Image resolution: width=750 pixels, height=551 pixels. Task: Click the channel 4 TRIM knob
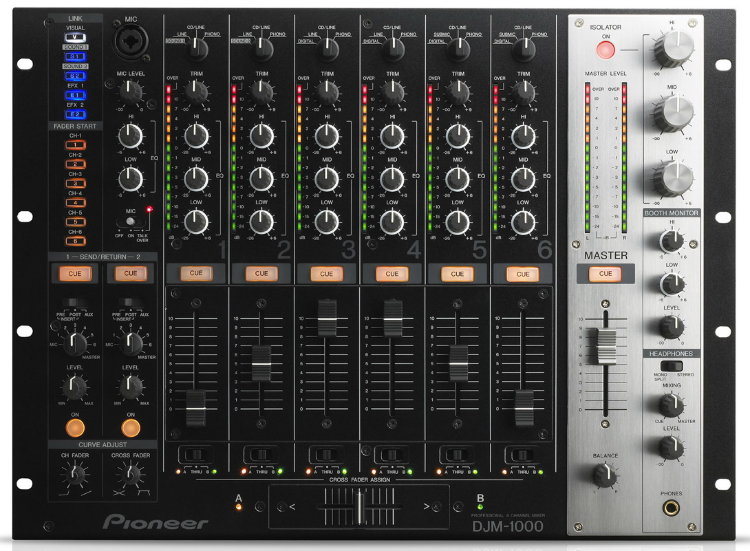(393, 92)
